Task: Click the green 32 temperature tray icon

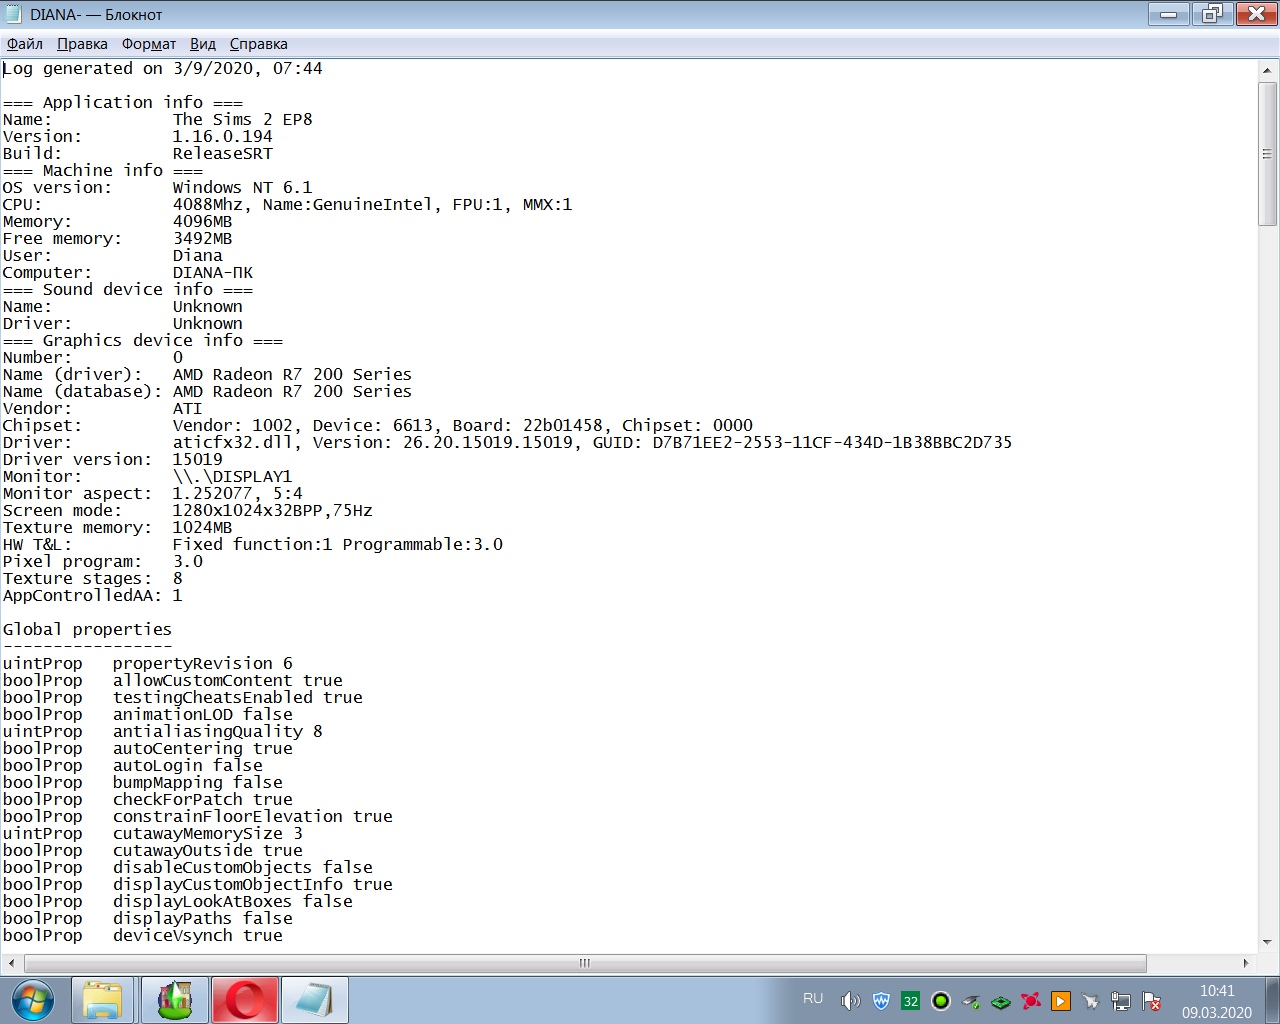Action: [x=910, y=1001]
